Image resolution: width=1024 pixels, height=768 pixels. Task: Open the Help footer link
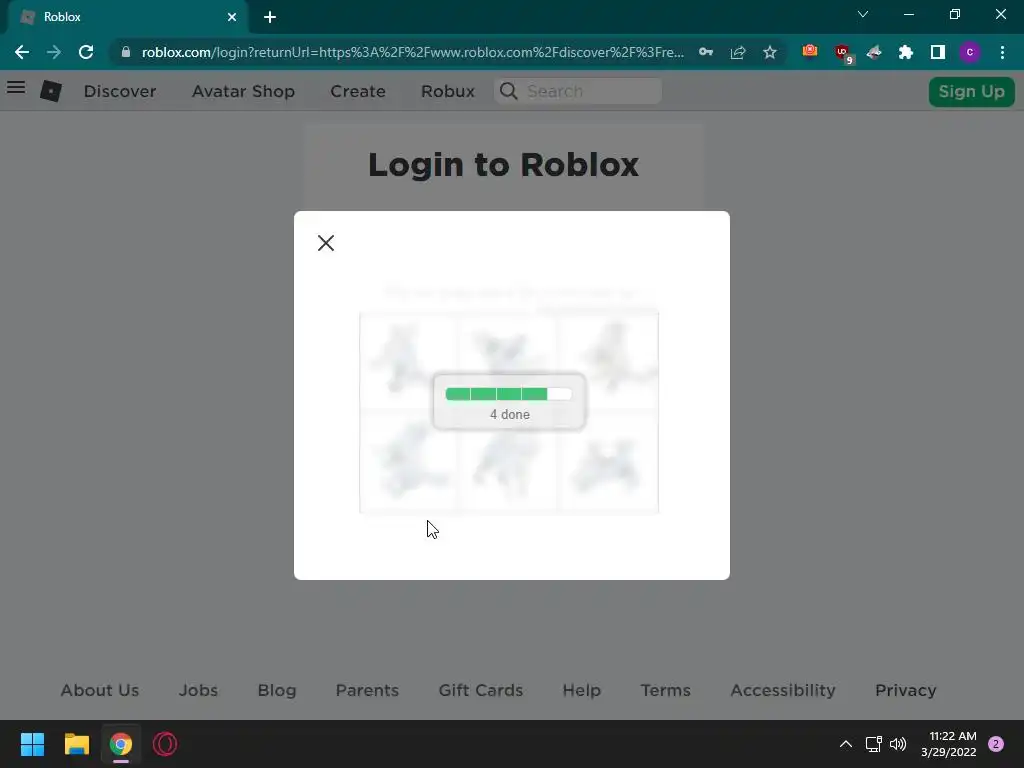(x=581, y=690)
